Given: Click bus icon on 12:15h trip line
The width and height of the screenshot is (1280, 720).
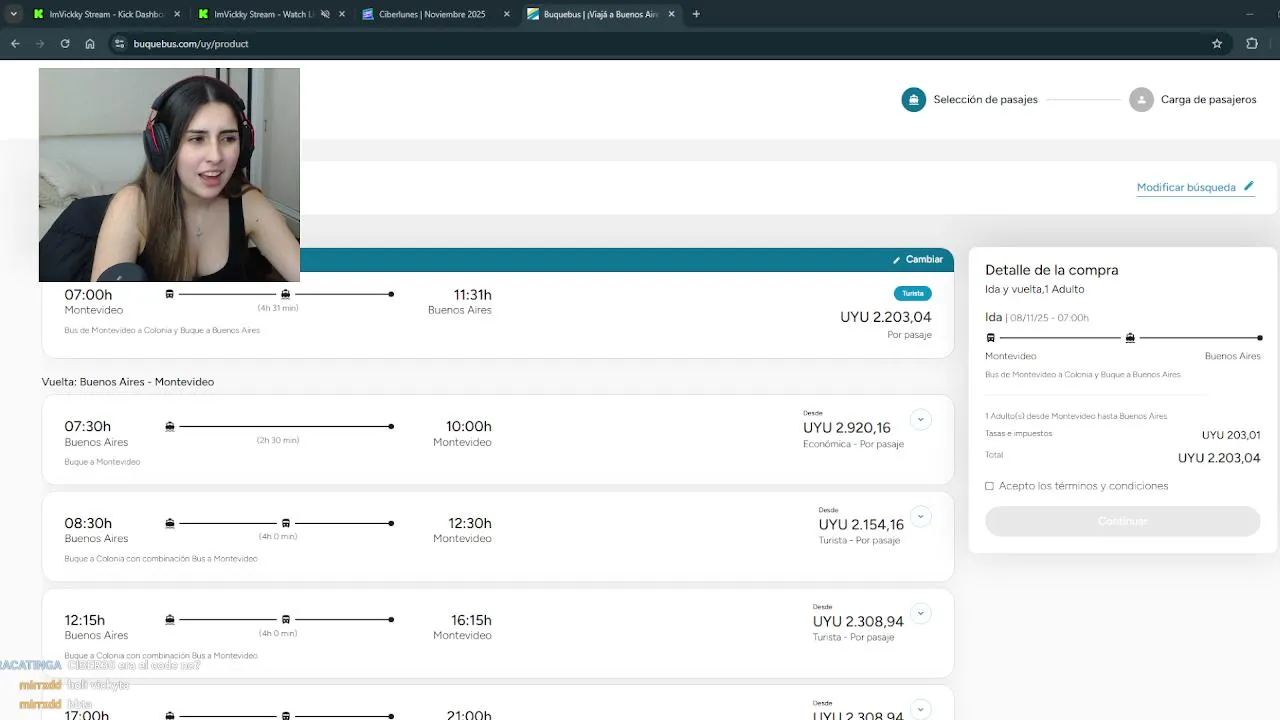Looking at the screenshot, I should [x=286, y=620].
